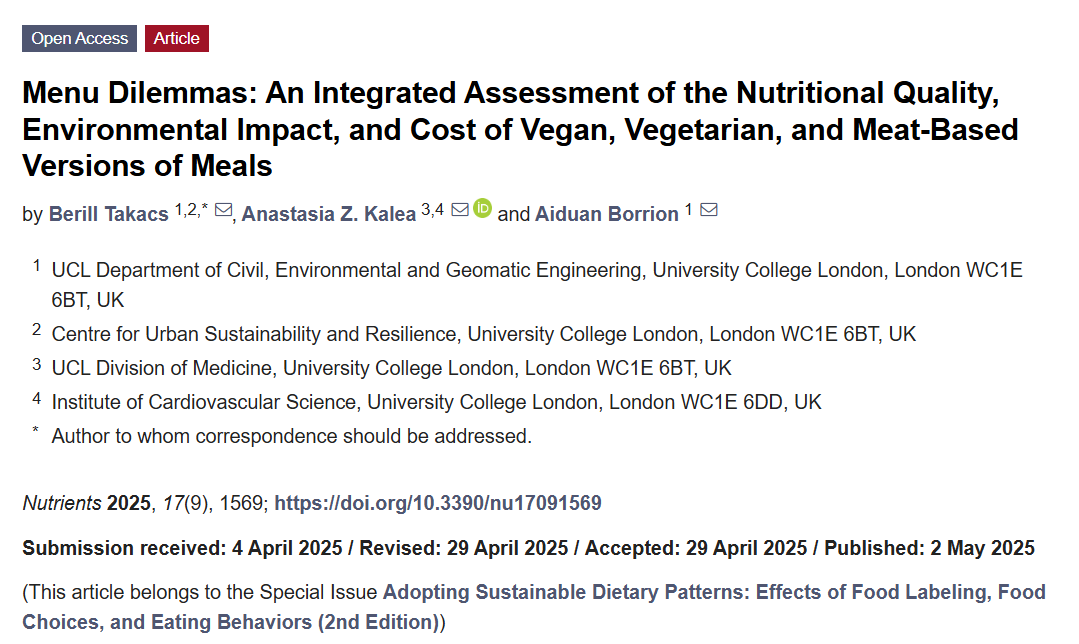This screenshot has width=1079, height=644.
Task: Click the Menu Dilemmas article title
Action: (520, 129)
